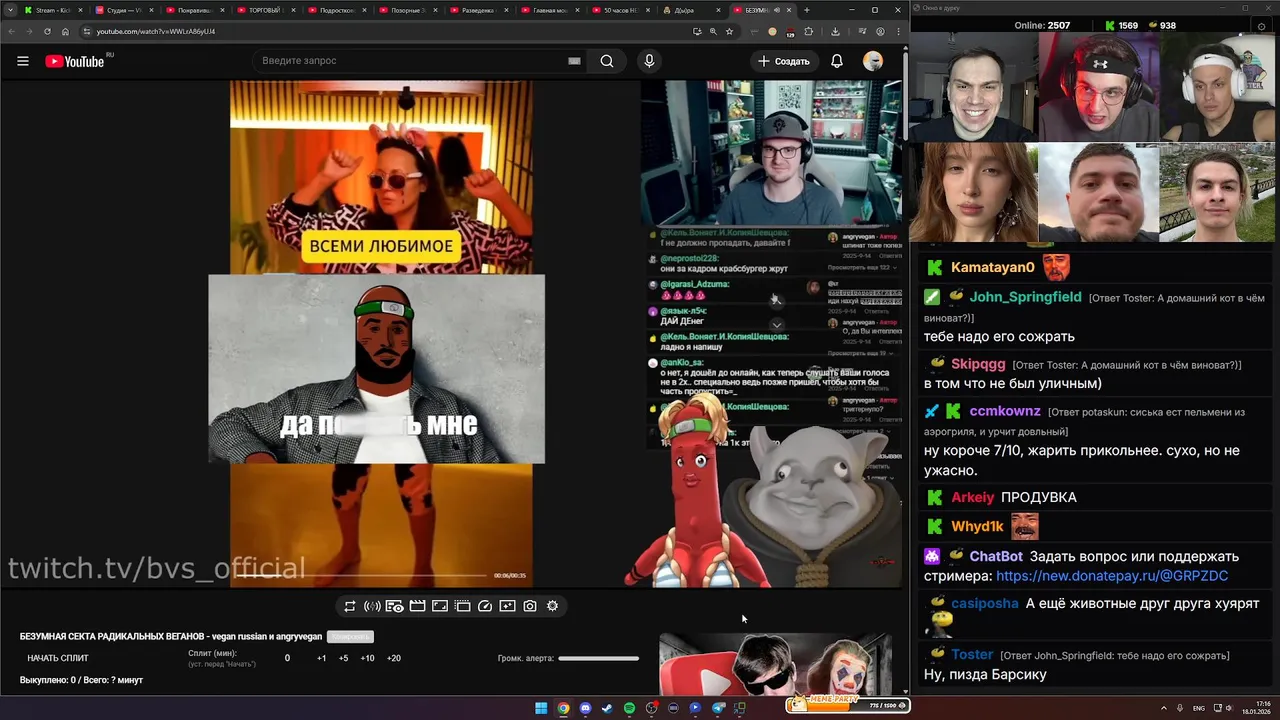Mute the tab via speaker icon on БЕЗУМНАЯ tab
The image size is (1280, 720).
pos(777,10)
